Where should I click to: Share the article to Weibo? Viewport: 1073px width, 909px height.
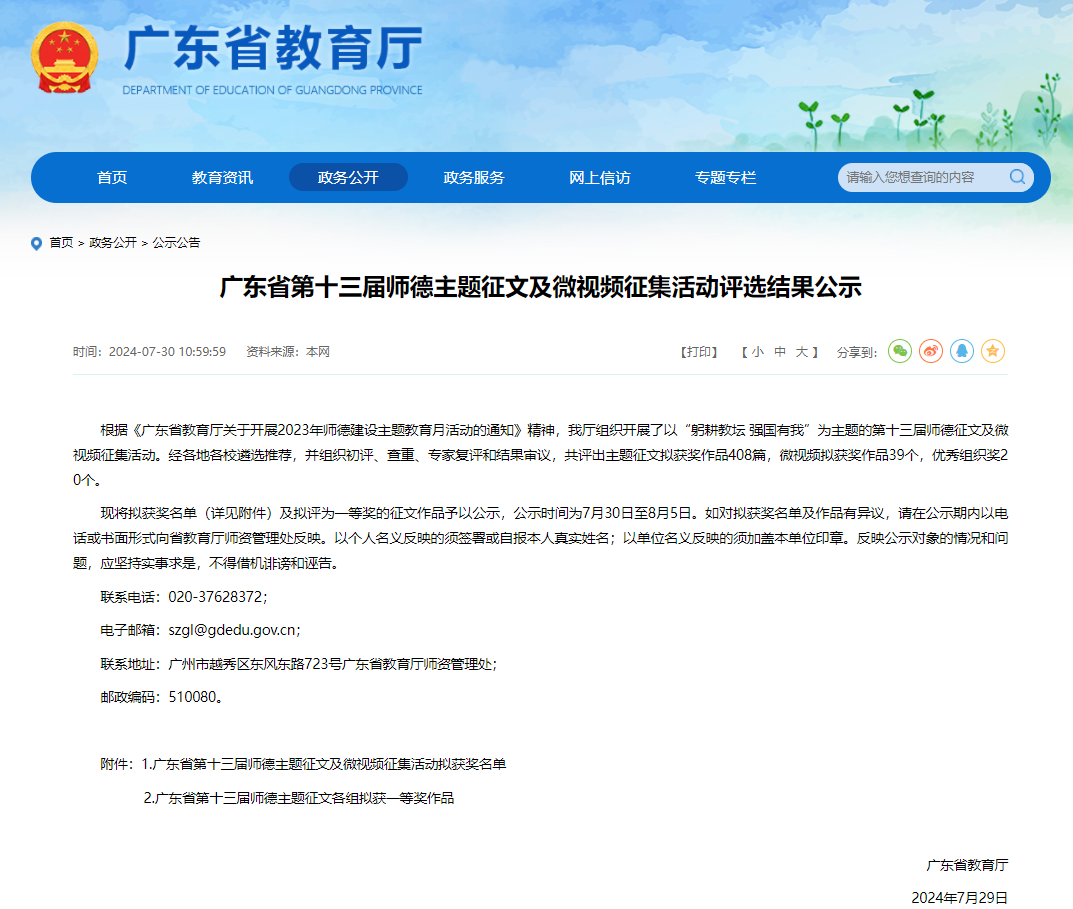[x=931, y=351]
